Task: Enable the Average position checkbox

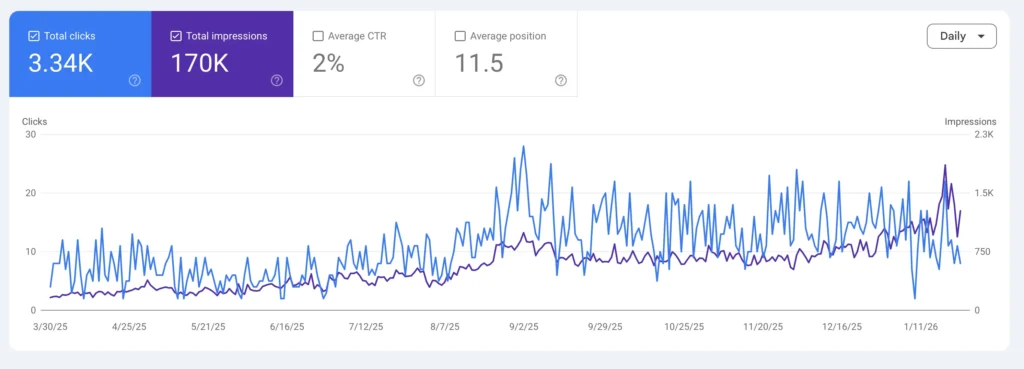Action: 460,37
